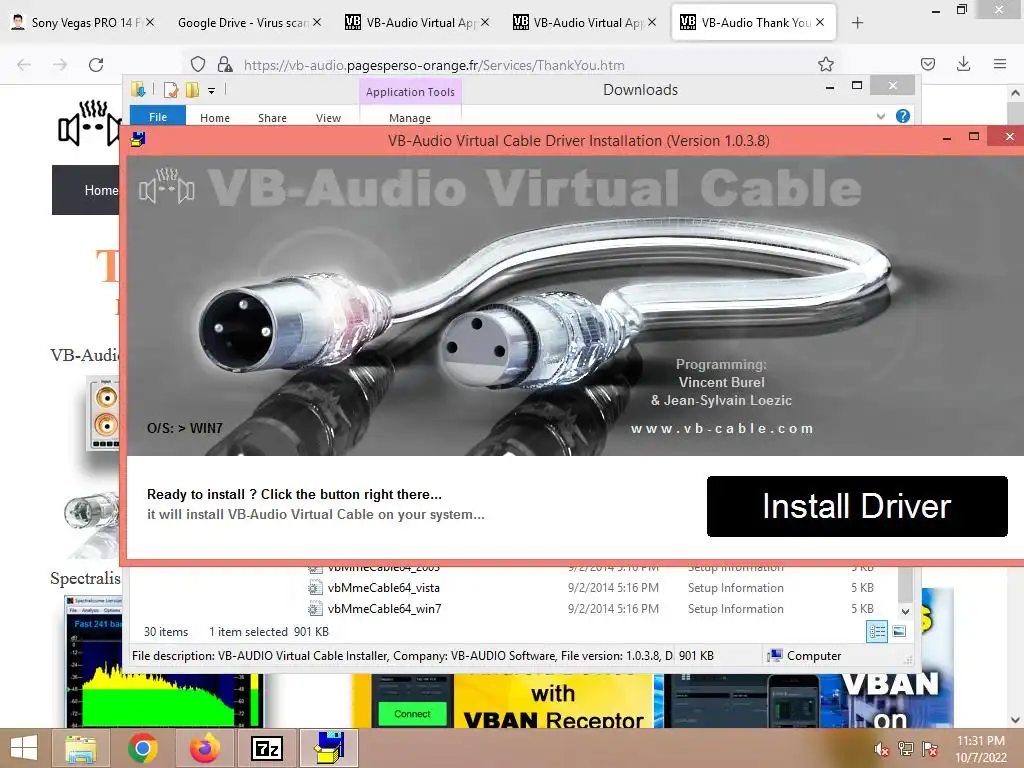Open Firefox from the taskbar
The height and width of the screenshot is (768, 1024).
(x=205, y=748)
